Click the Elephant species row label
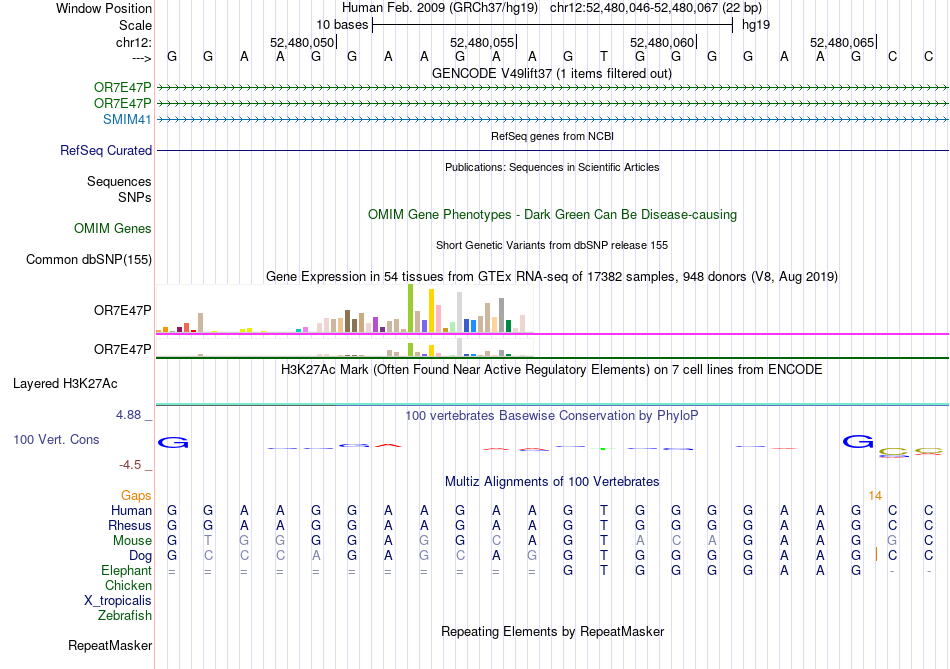Screen dimensions: 950x669 pos(127,570)
